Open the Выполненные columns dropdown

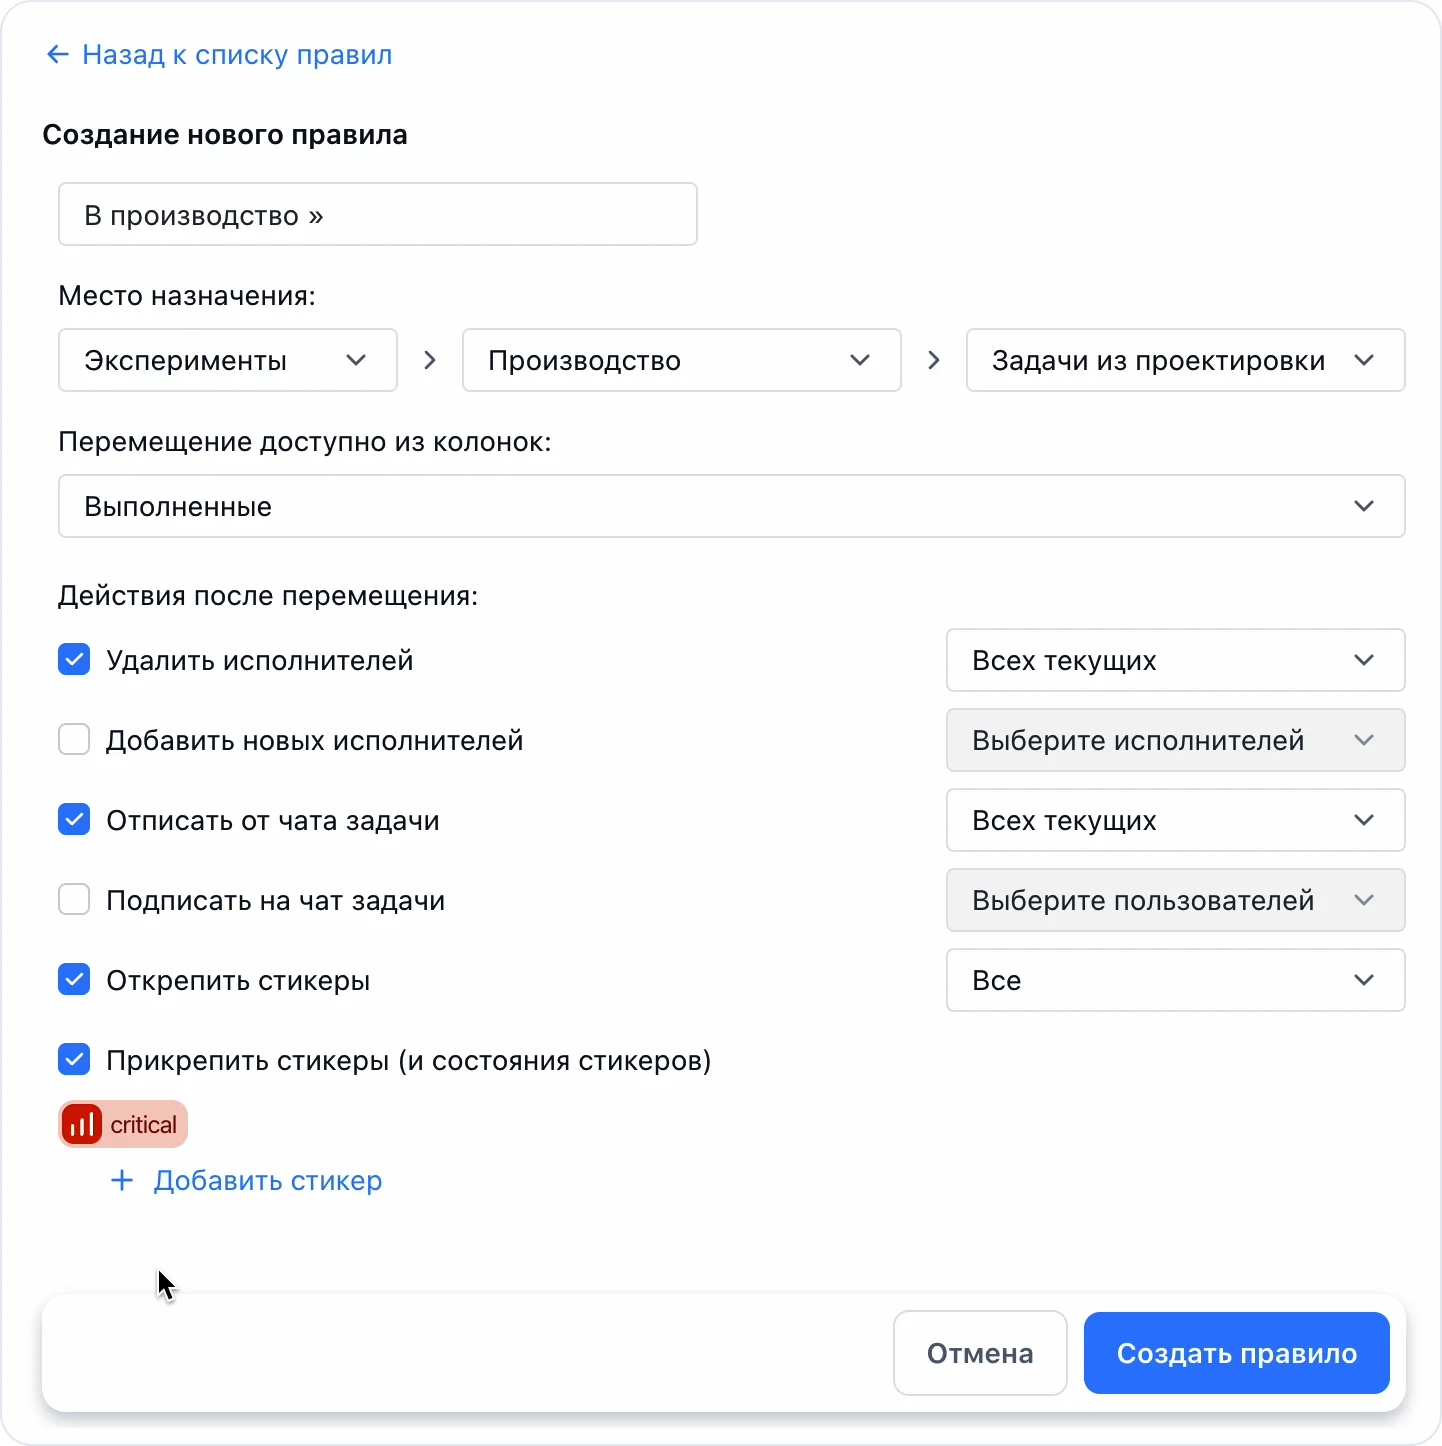732,506
